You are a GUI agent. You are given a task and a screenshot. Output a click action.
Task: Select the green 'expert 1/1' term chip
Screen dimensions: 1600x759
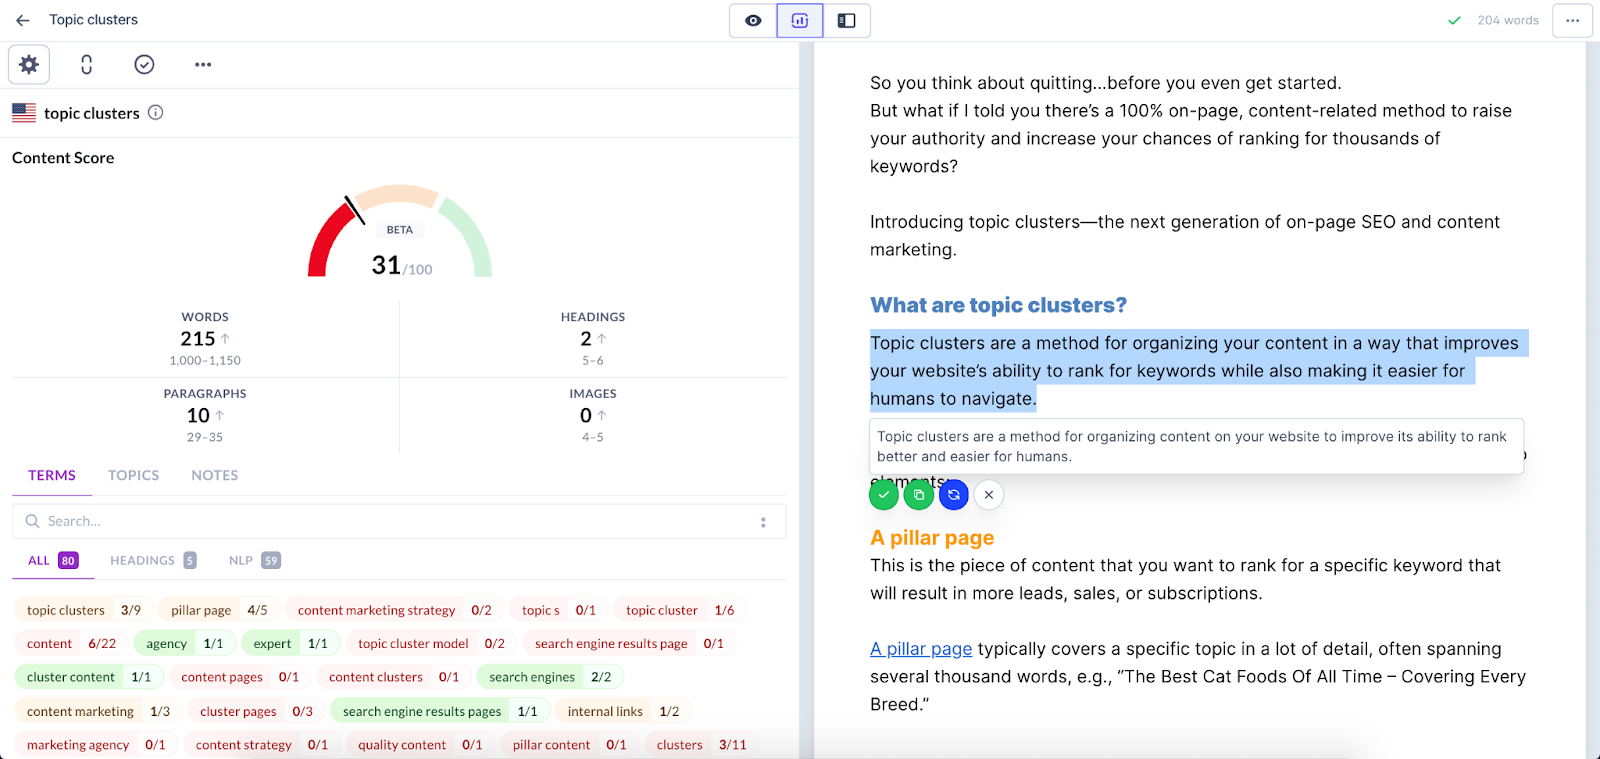(291, 644)
